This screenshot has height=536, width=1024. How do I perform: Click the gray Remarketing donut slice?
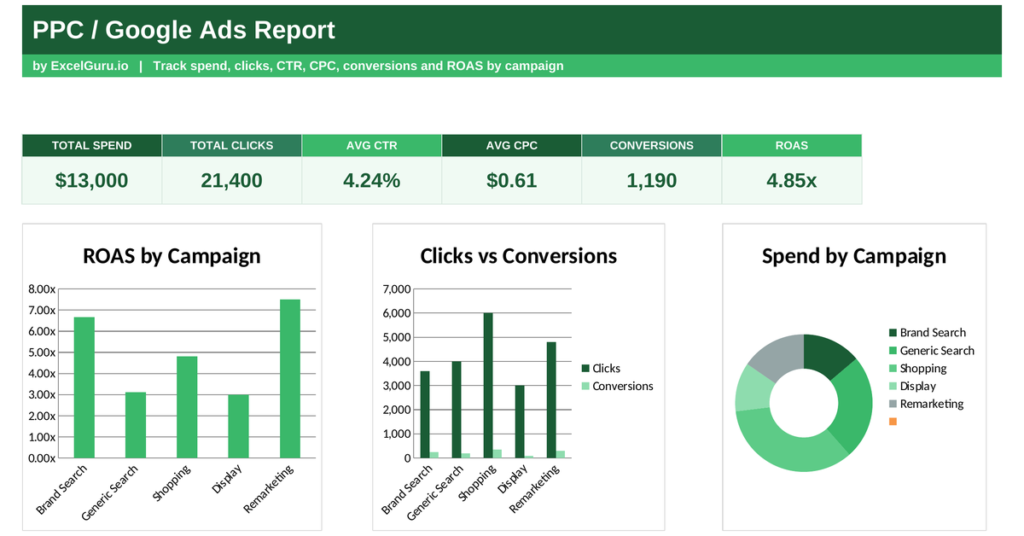pyautogui.click(x=780, y=356)
